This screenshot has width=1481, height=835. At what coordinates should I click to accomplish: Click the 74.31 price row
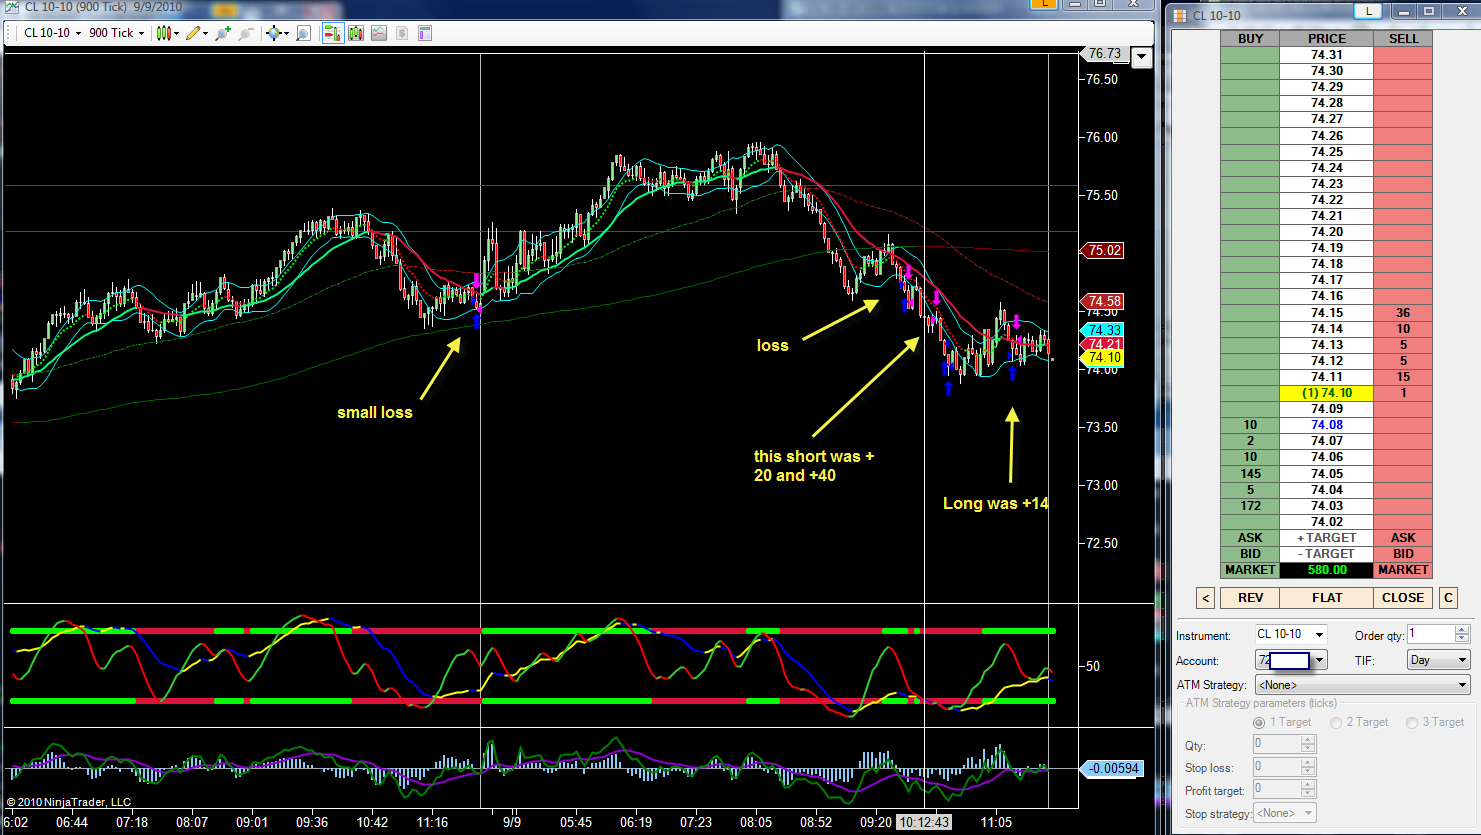coord(1327,55)
